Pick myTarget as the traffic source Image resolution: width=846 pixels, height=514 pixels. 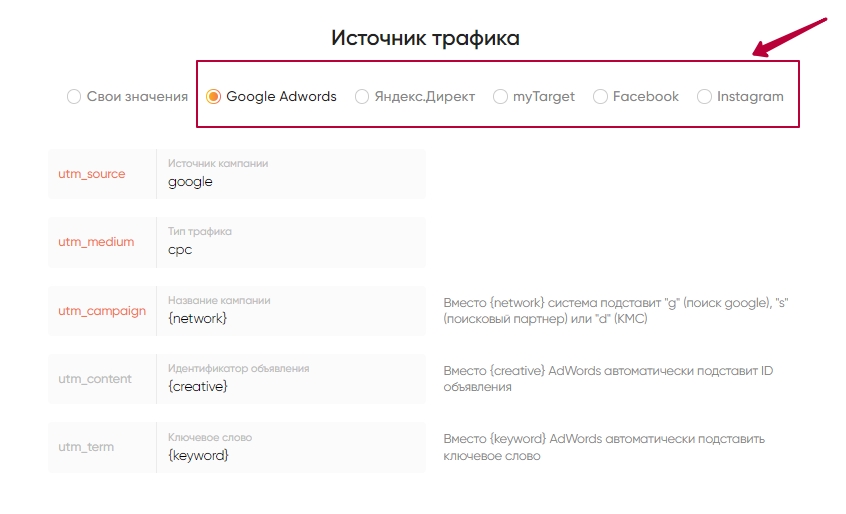coord(500,97)
